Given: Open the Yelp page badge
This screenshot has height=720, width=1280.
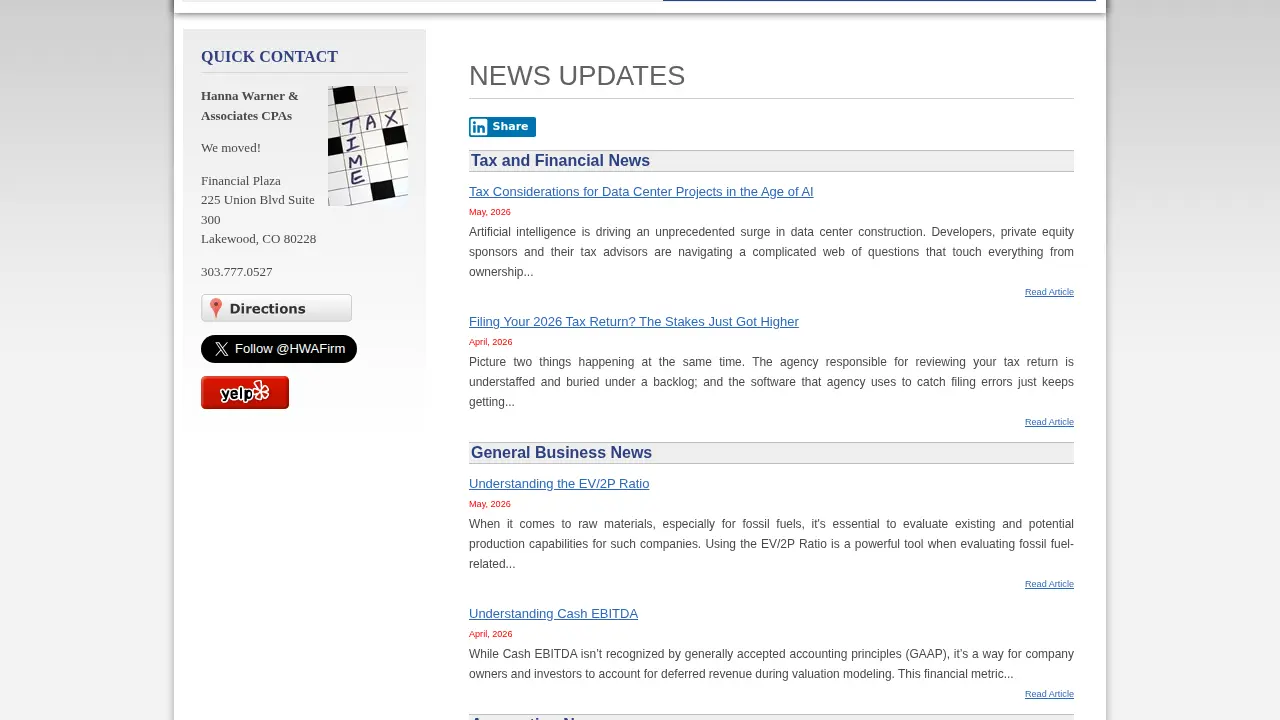Looking at the screenshot, I should pyautogui.click(x=245, y=393).
